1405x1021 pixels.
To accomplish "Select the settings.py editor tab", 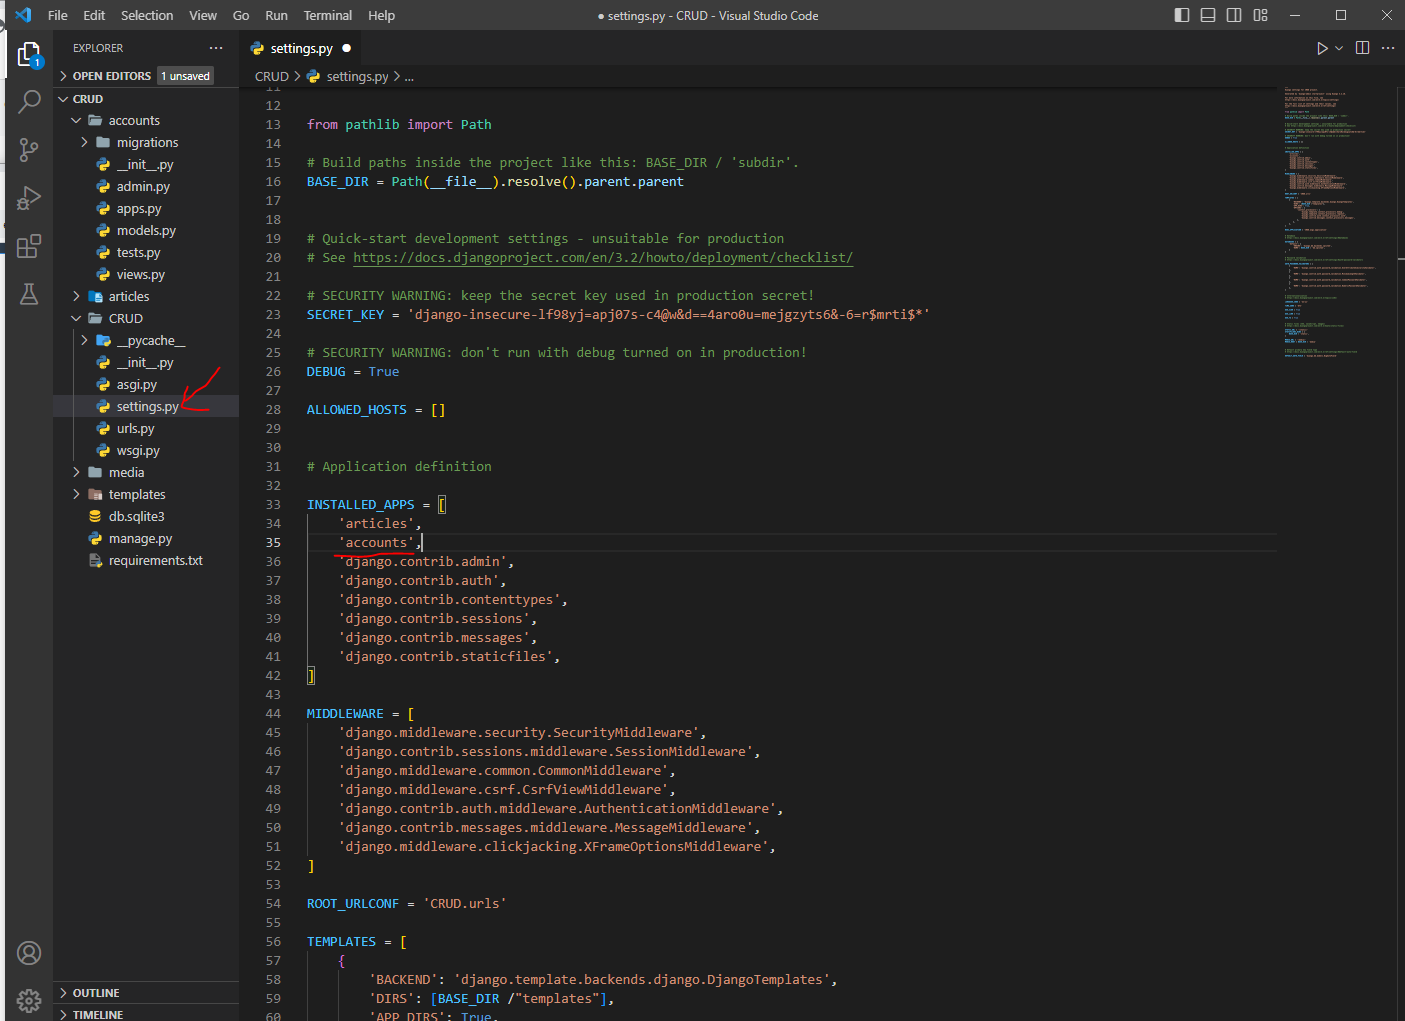I will [x=301, y=48].
